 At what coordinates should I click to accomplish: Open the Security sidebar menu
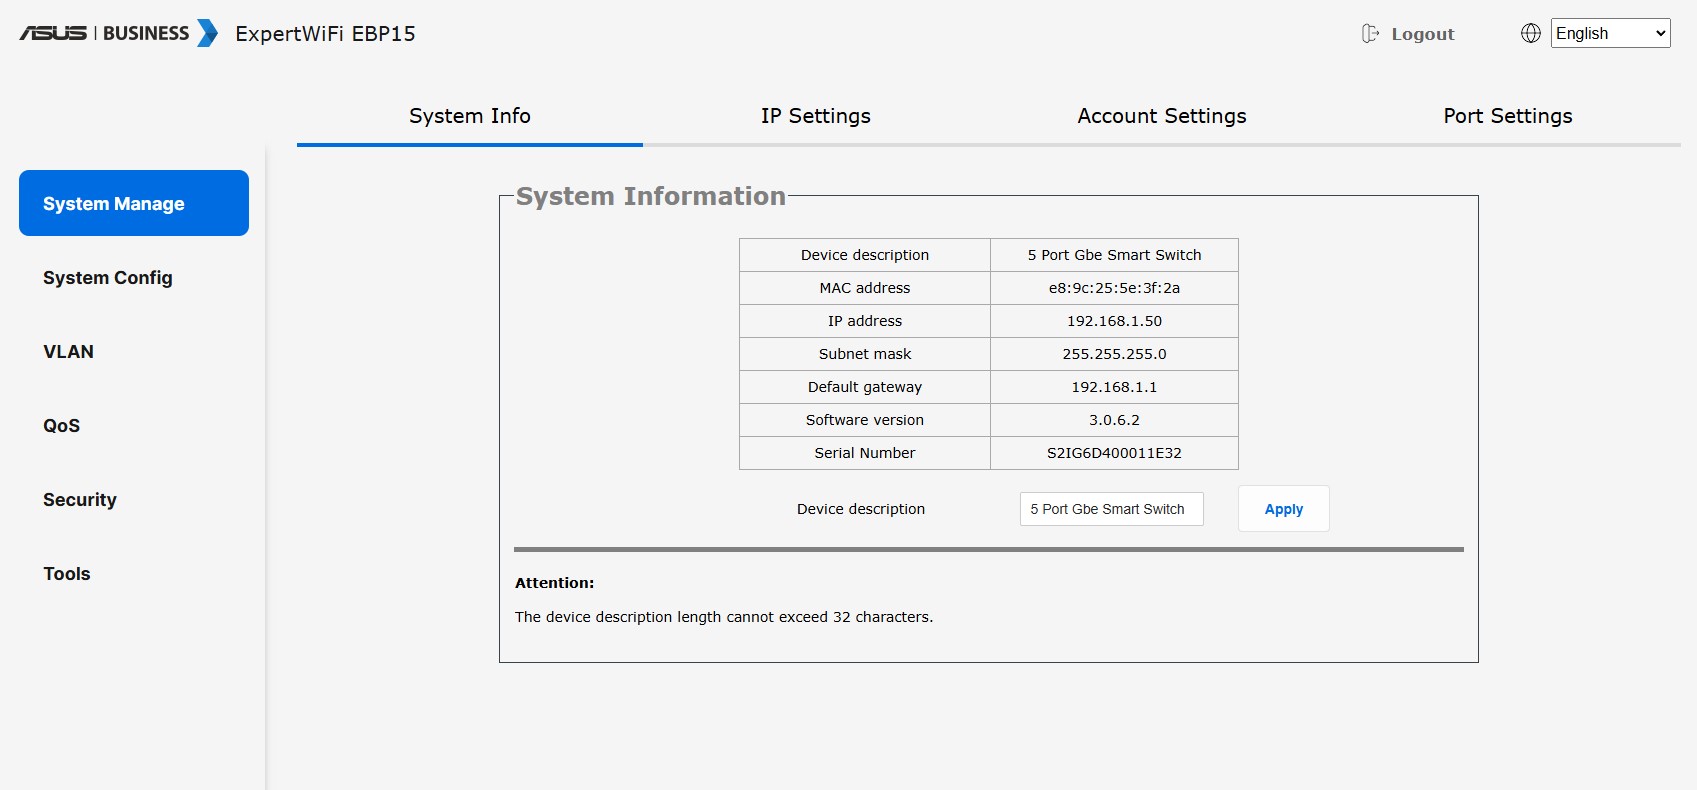[80, 500]
